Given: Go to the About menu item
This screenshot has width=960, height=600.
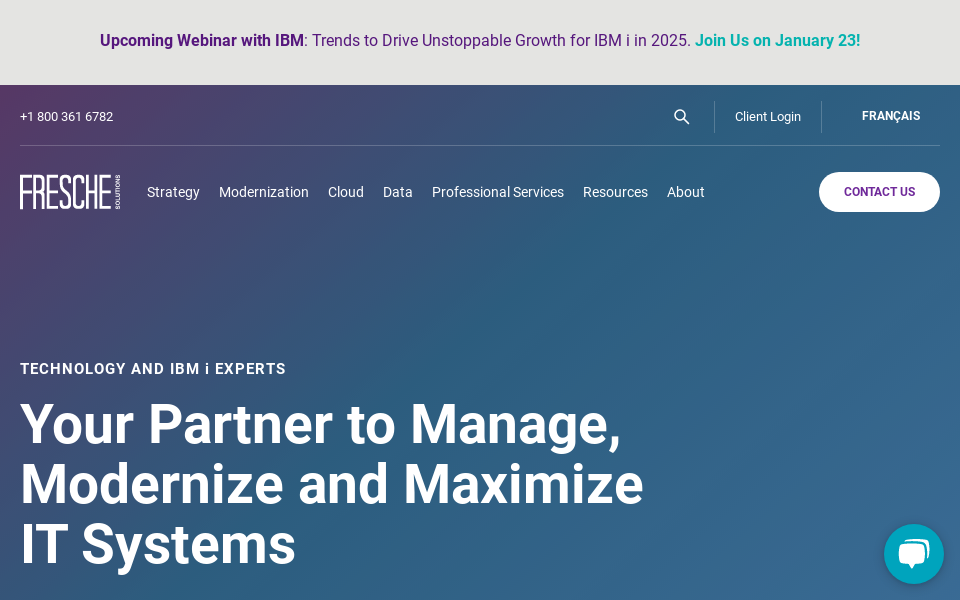Looking at the screenshot, I should point(686,192).
